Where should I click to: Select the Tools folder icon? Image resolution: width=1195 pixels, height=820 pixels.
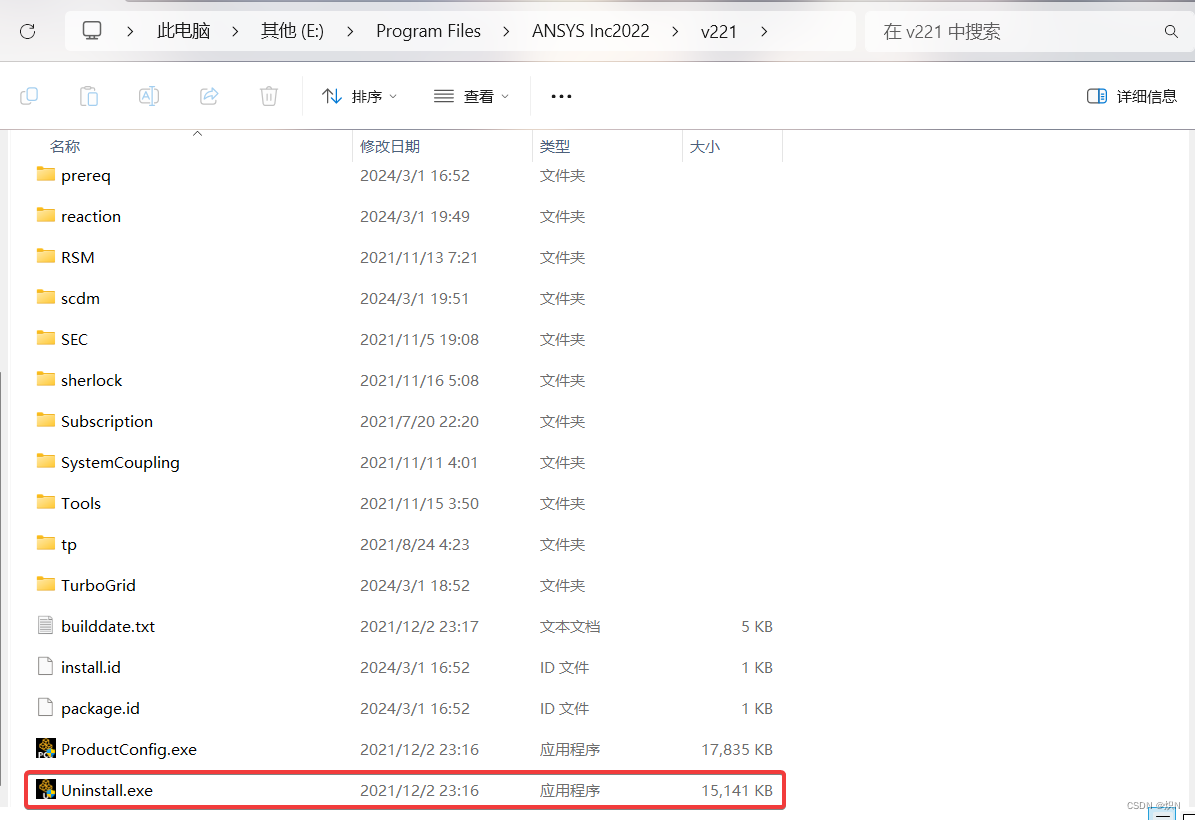click(46, 502)
